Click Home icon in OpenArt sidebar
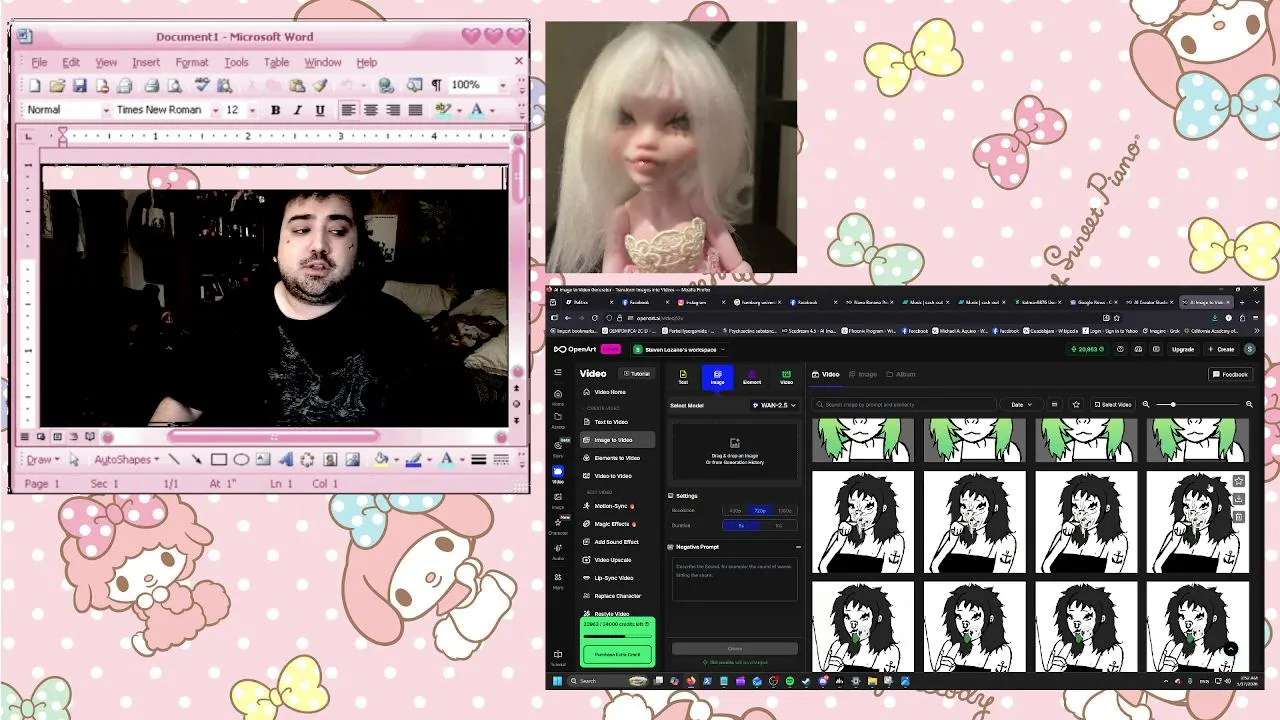 [558, 397]
